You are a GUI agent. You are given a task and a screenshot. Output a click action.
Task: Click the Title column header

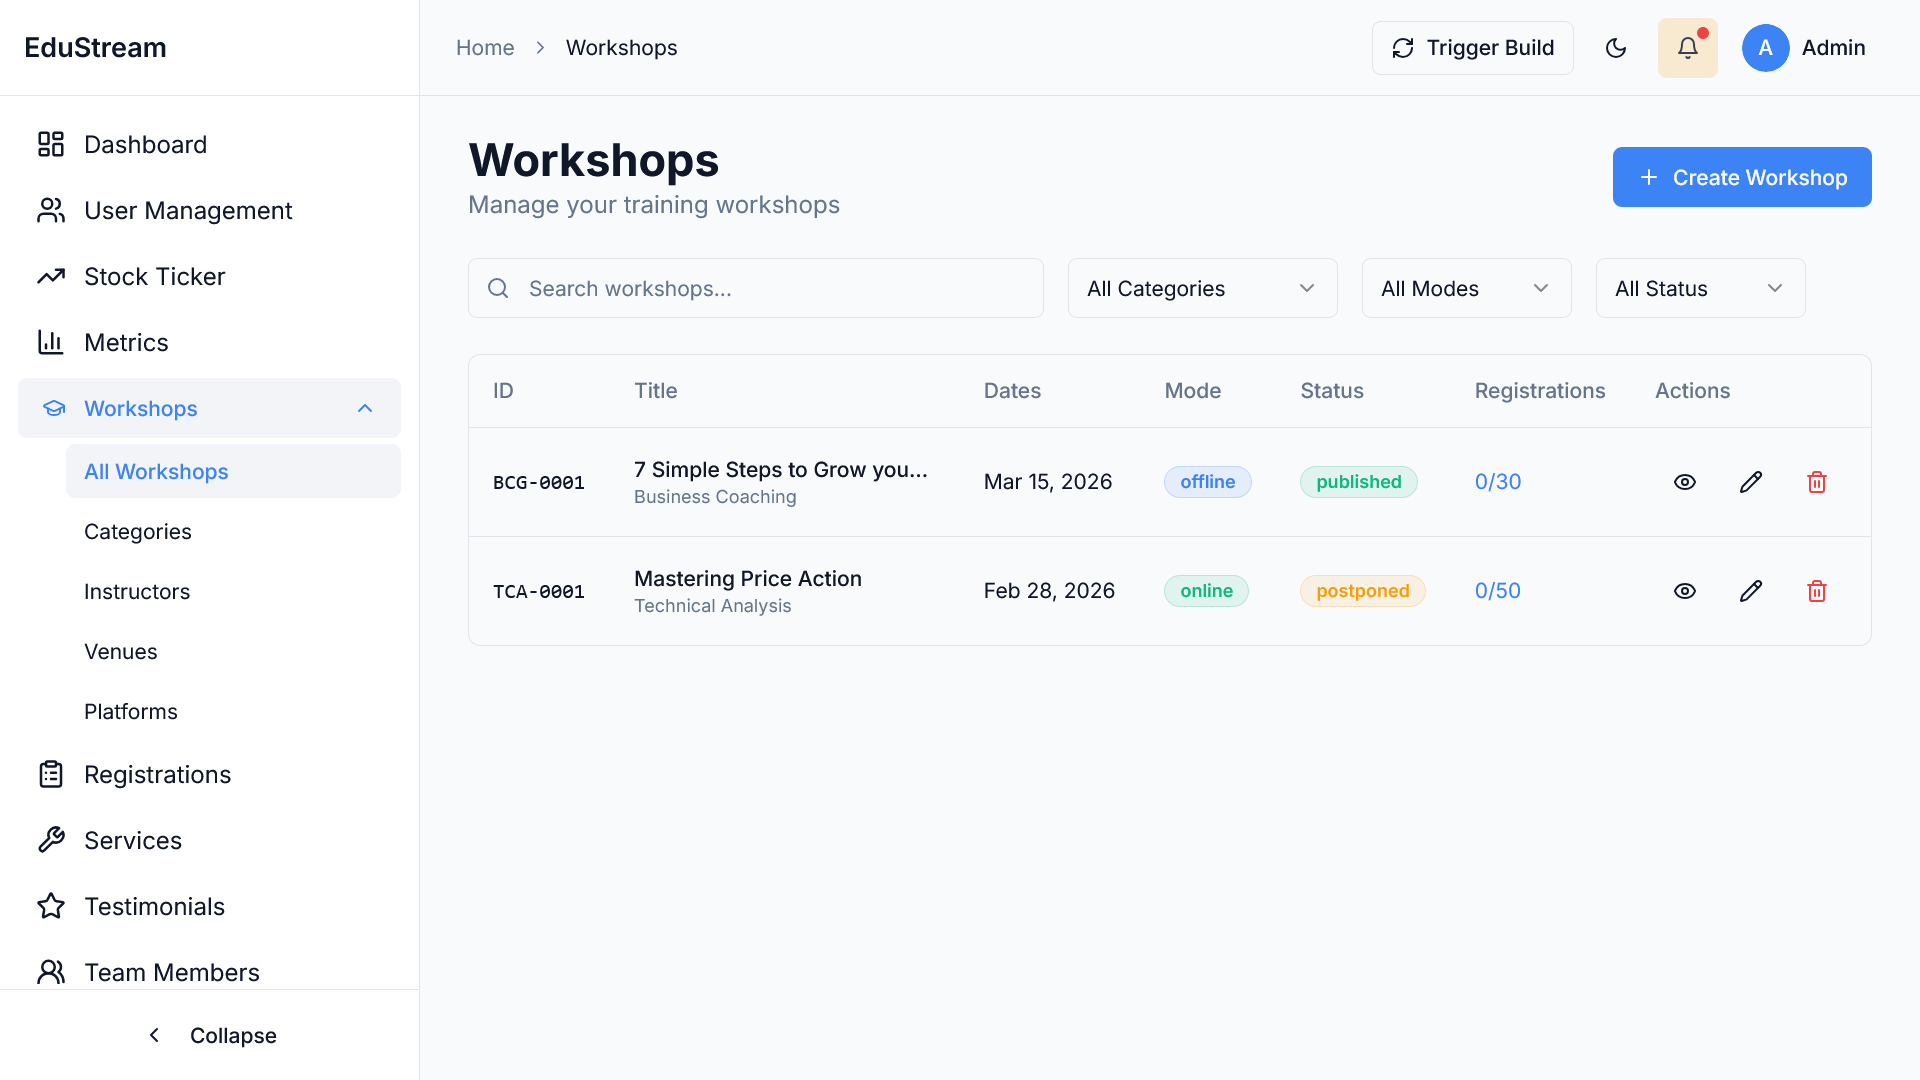[x=656, y=391]
